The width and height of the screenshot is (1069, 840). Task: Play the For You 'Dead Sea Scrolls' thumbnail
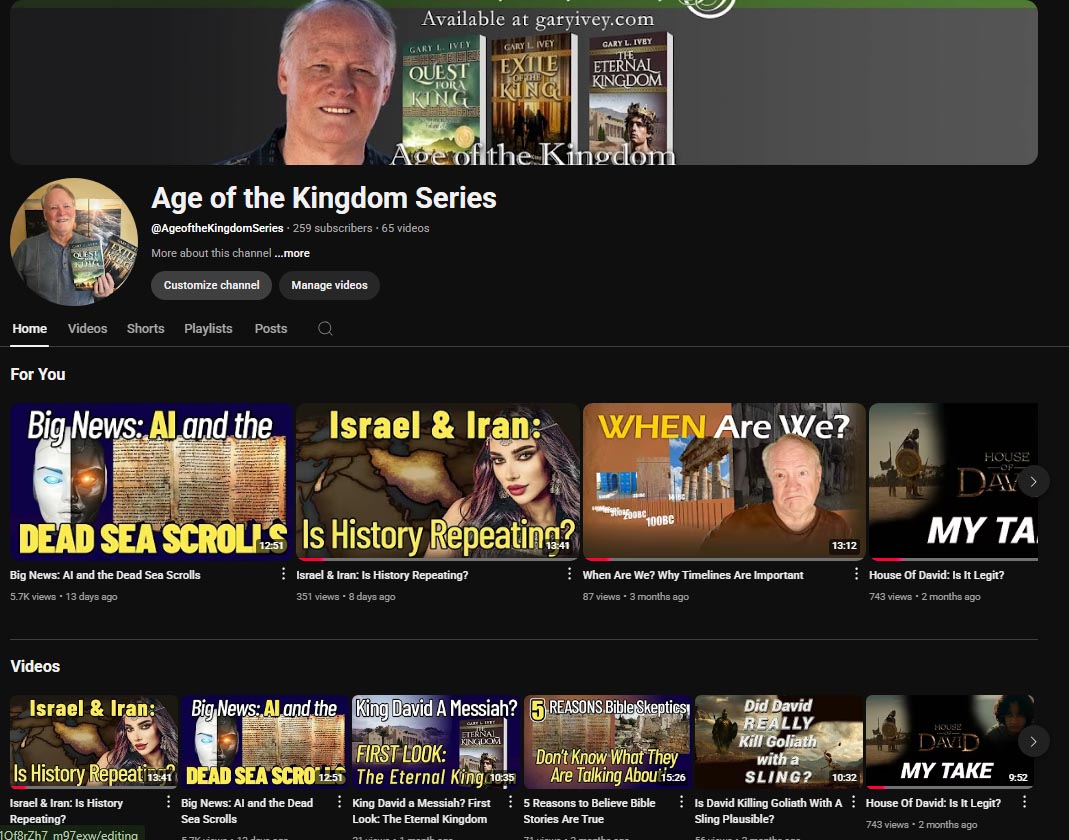(151, 481)
